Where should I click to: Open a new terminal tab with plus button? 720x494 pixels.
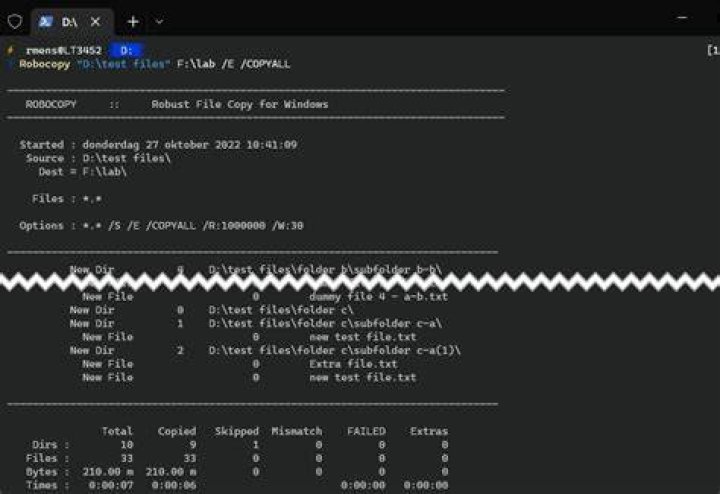133,22
